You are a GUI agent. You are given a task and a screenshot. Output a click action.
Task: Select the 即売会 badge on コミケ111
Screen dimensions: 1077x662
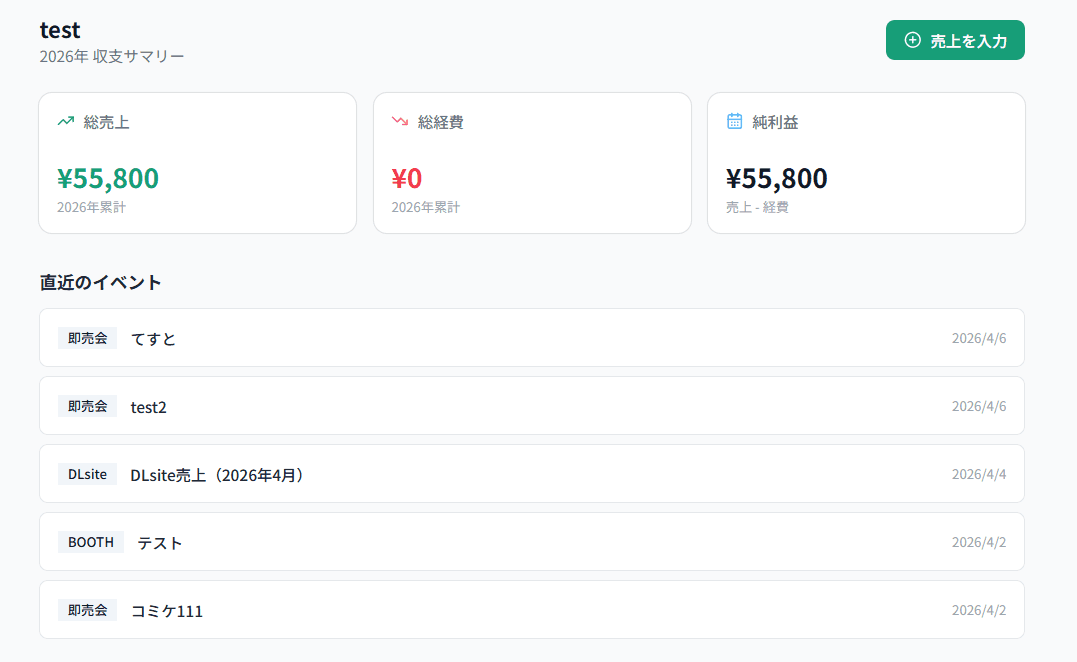tap(87, 609)
